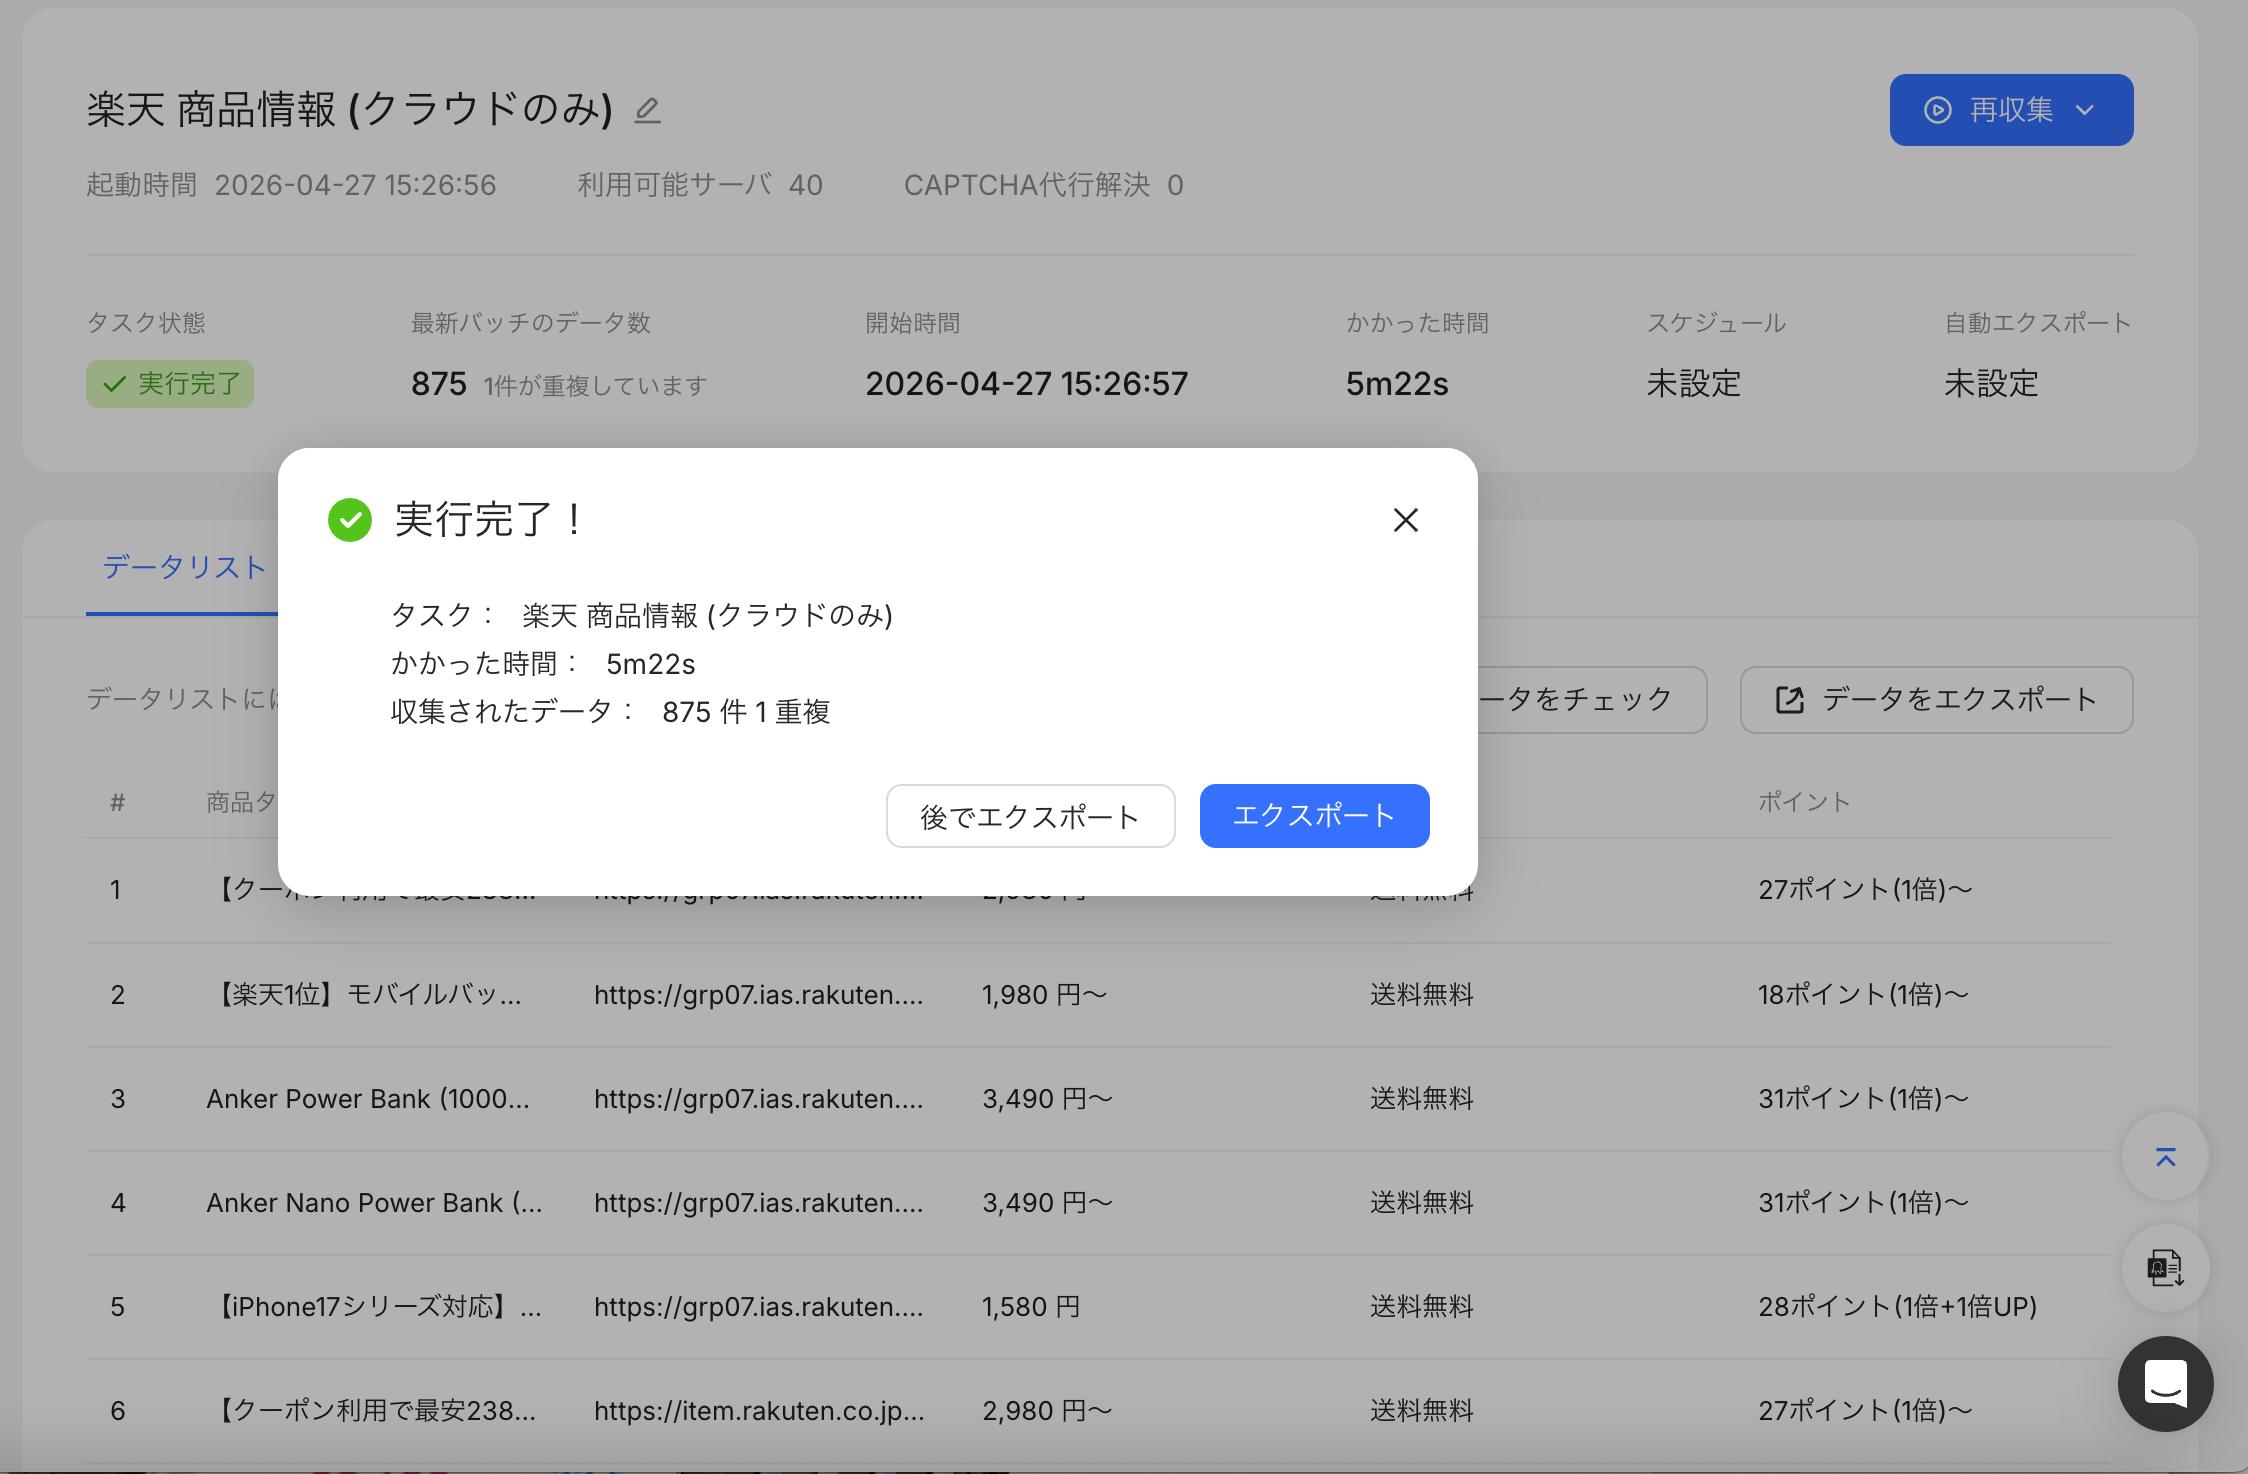Click the pencil icon to rename the task

tap(648, 110)
